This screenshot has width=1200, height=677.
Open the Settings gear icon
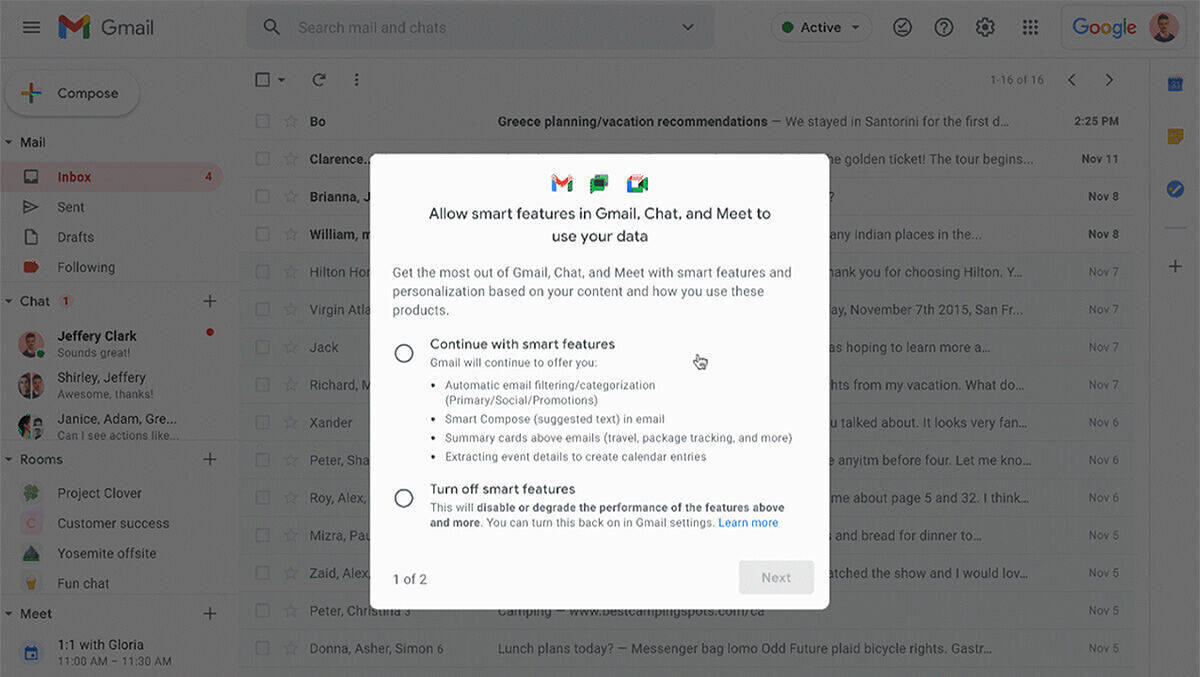click(986, 27)
